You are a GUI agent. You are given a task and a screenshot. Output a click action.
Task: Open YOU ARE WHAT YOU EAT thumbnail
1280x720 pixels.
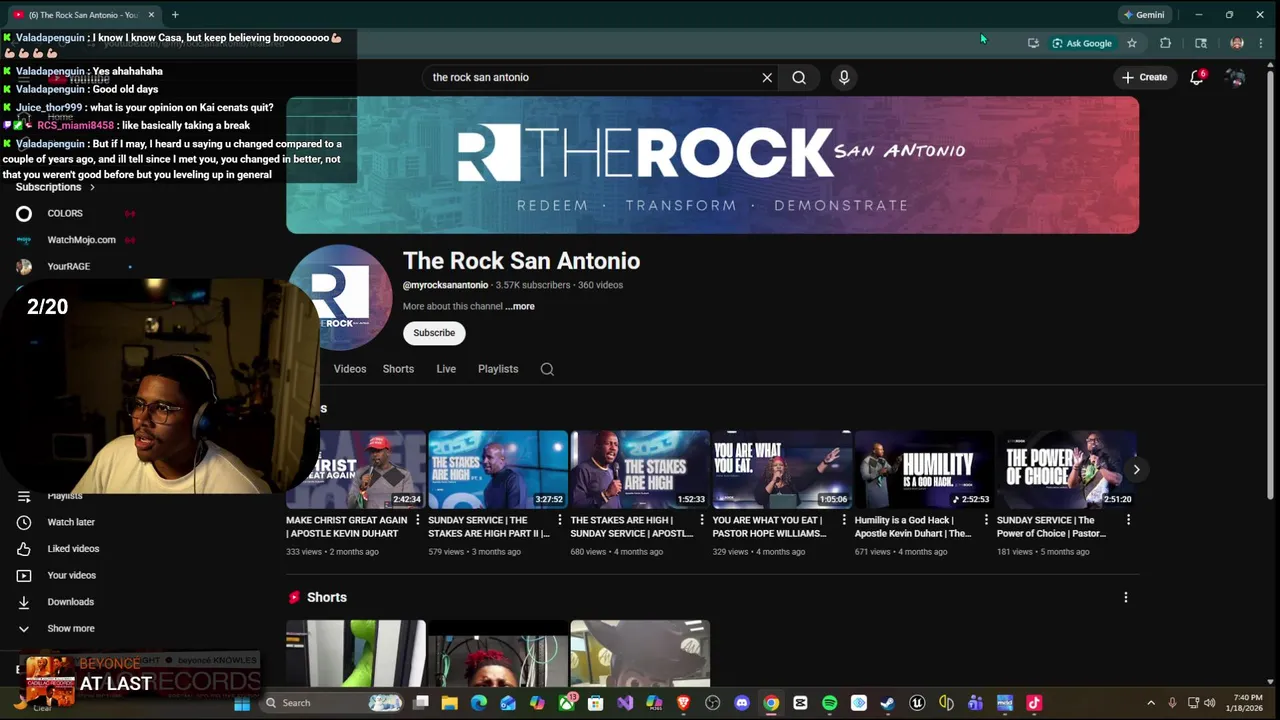tap(782, 470)
